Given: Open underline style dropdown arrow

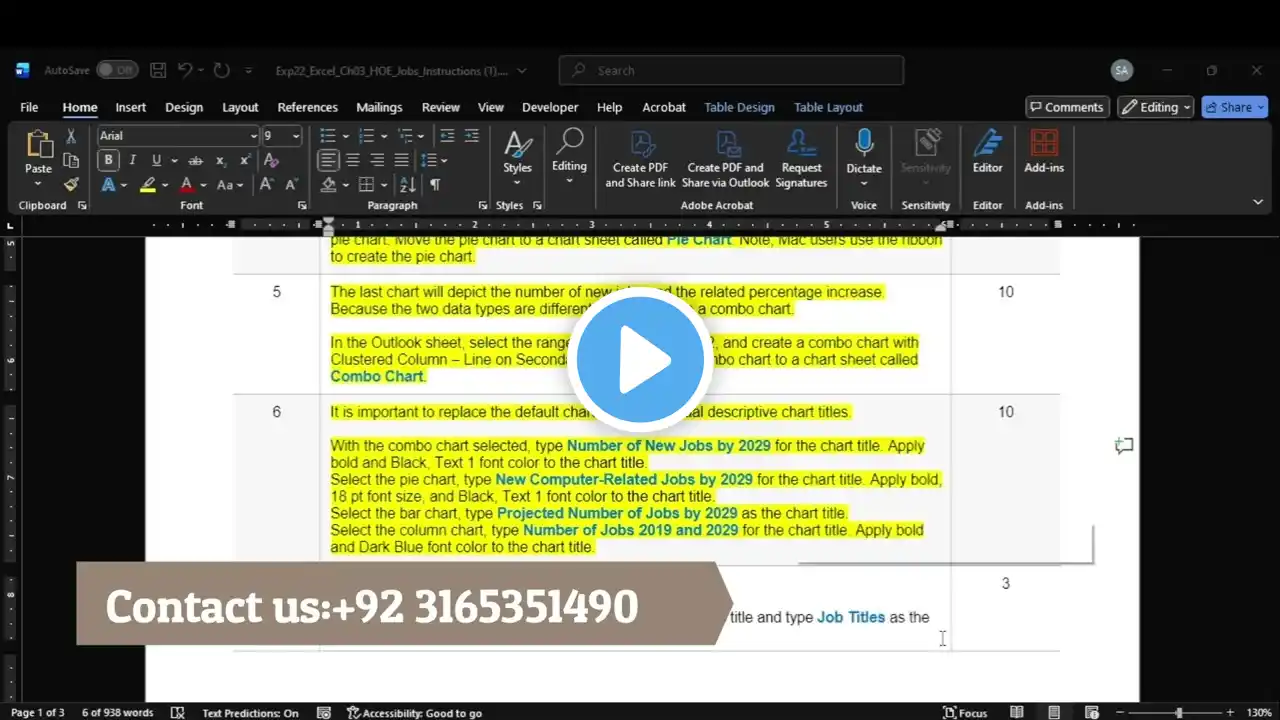Looking at the screenshot, I should click(x=174, y=160).
